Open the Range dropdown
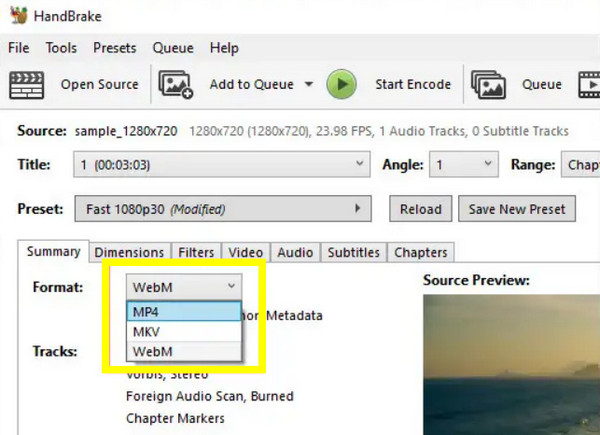 coord(580,165)
